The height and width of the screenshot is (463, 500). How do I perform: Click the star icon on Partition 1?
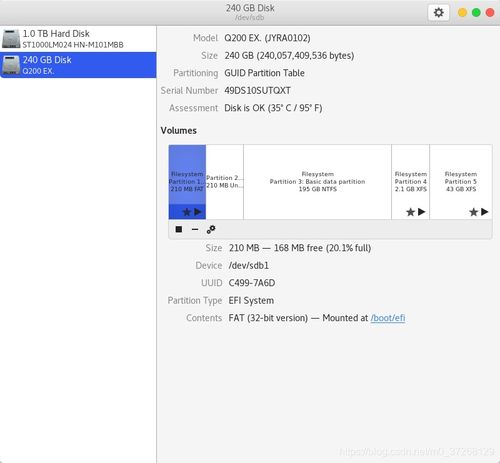[187, 212]
